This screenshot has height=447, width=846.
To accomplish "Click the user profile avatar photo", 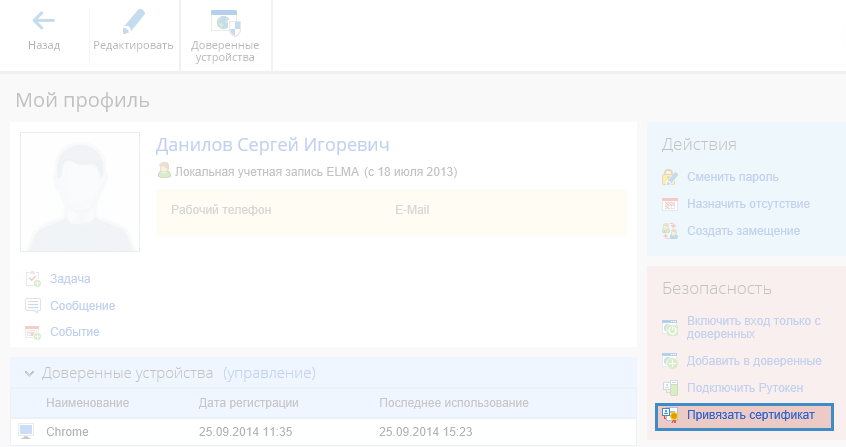I will (80, 192).
